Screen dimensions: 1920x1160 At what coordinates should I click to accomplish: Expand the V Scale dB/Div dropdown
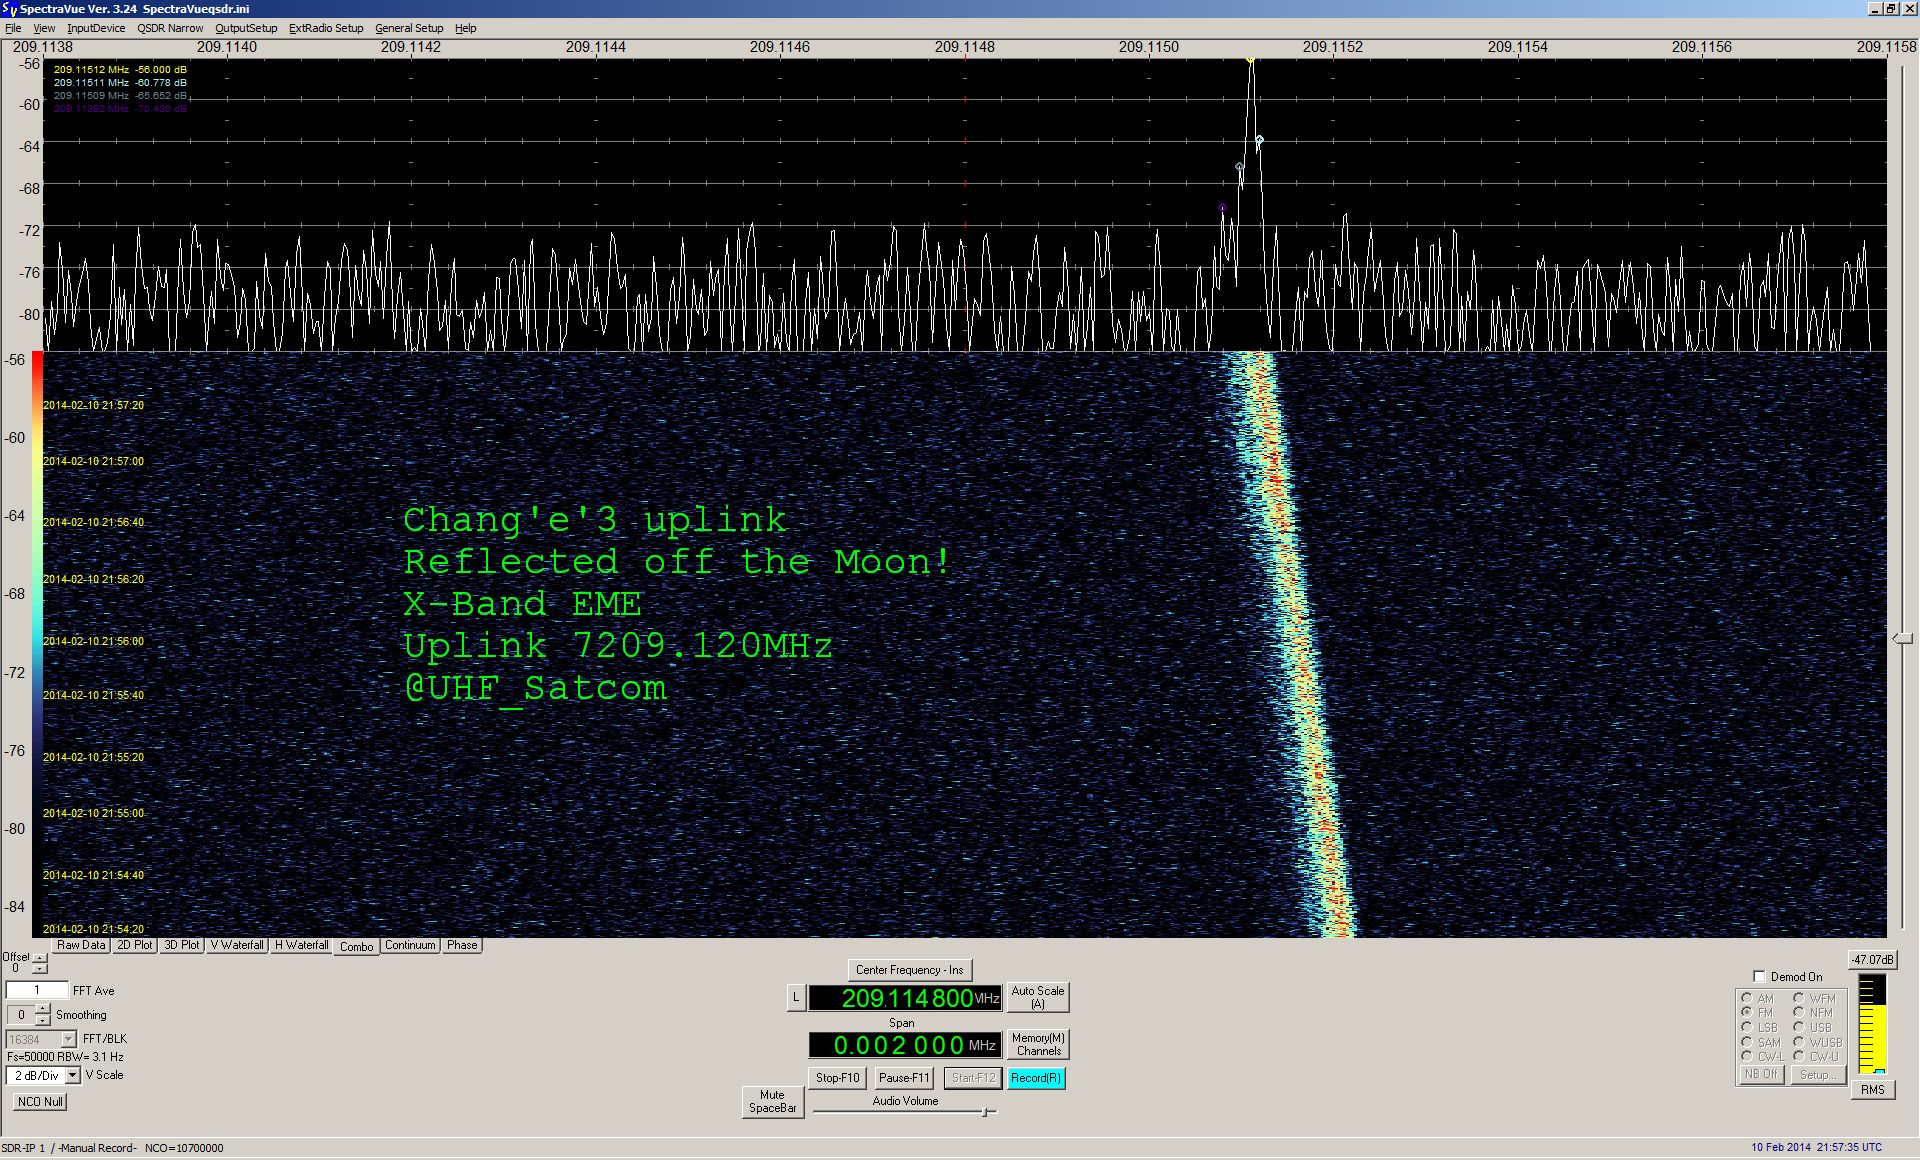pos(72,1076)
